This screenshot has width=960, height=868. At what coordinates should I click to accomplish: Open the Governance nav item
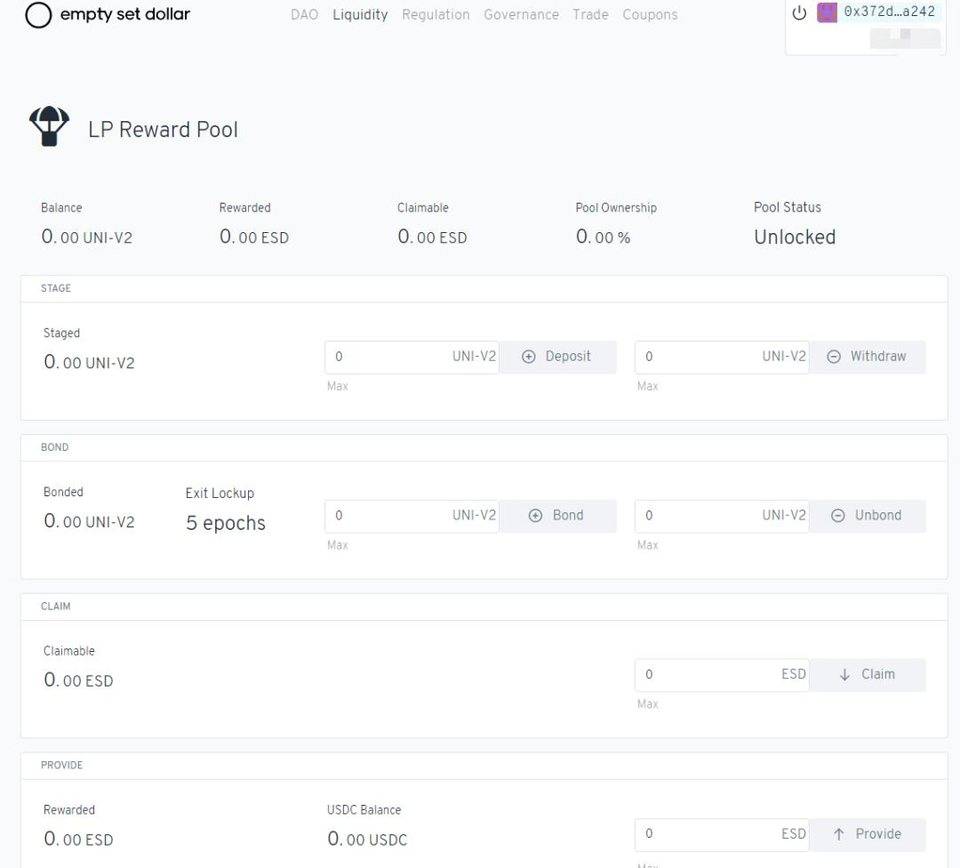(521, 15)
